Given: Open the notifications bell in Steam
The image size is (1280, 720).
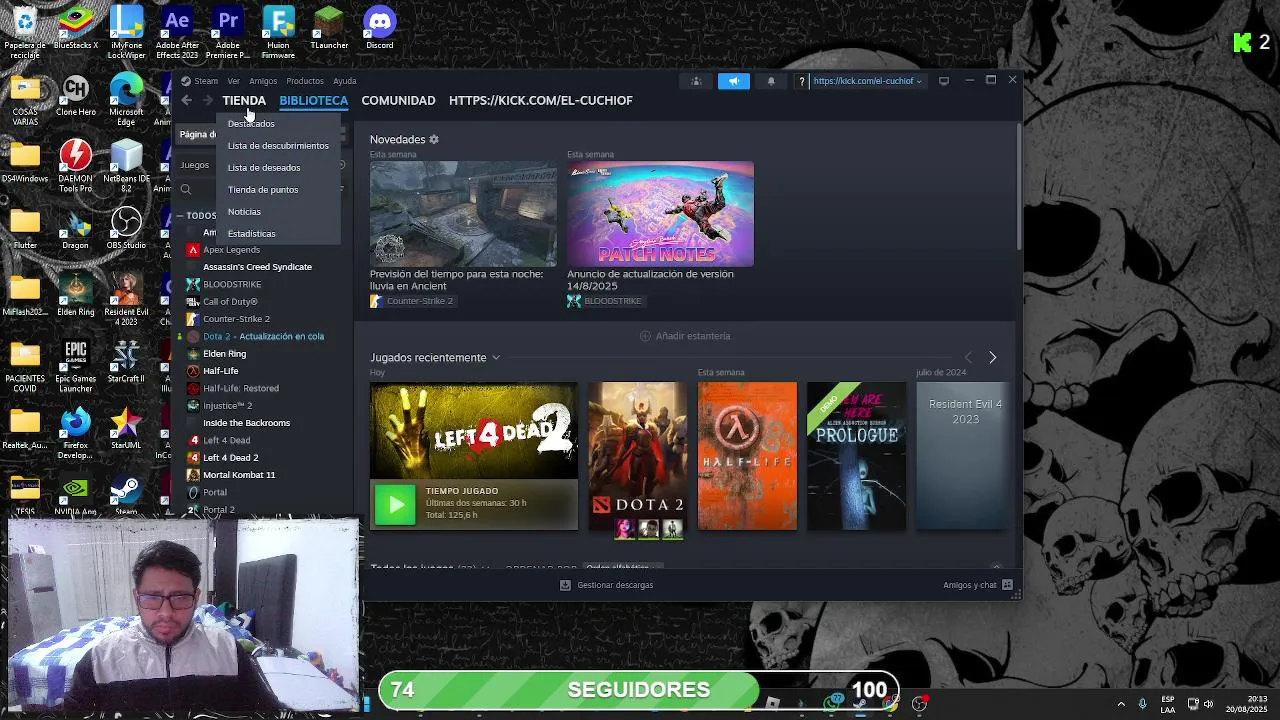Looking at the screenshot, I should tap(770, 81).
